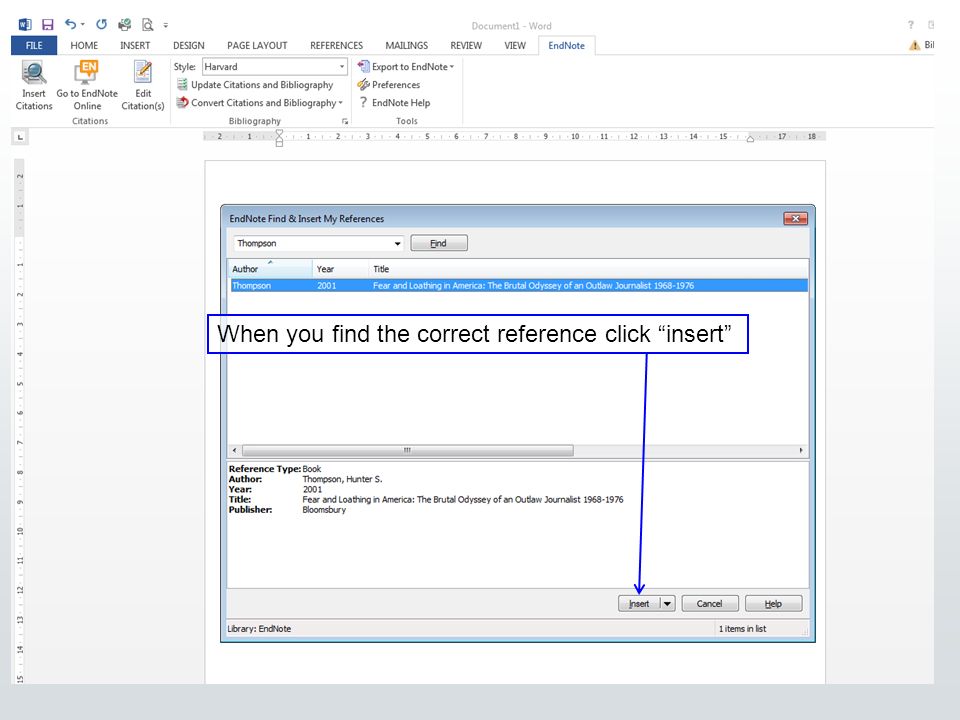Click the tab stop selector on ruler
Screen dimensions: 960x720
[x=20, y=137]
